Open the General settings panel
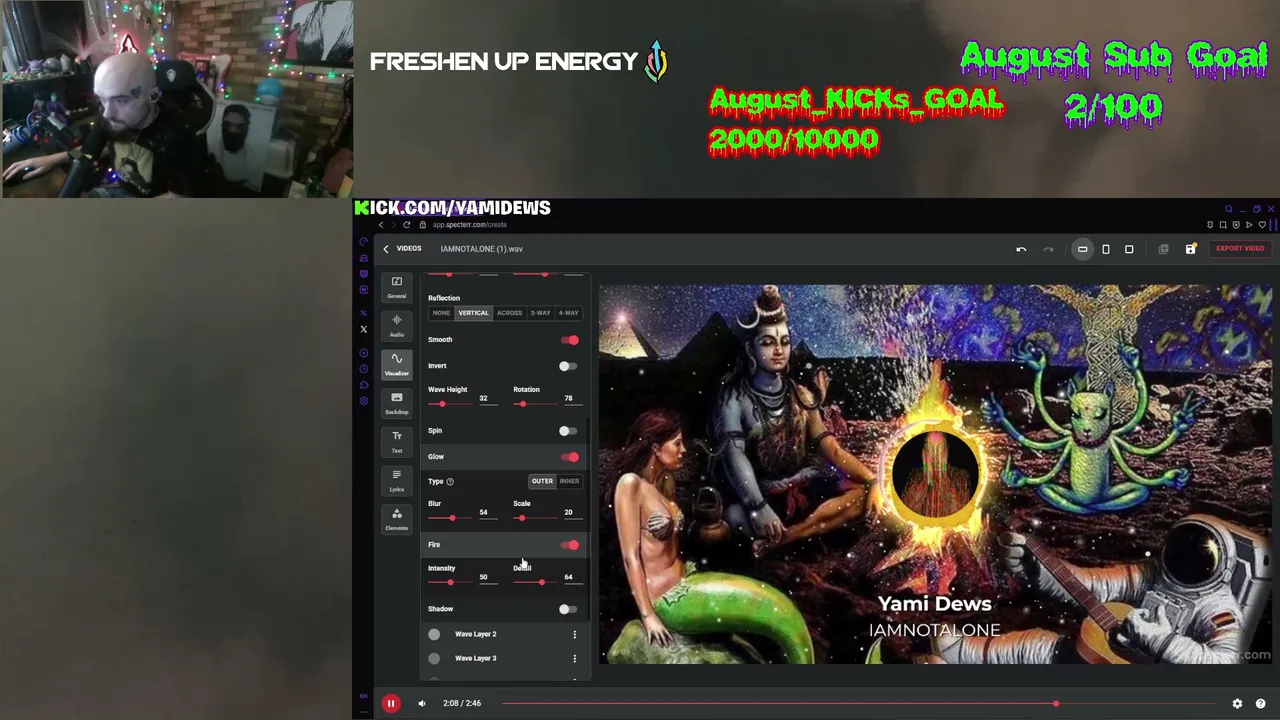This screenshot has height=720, width=1280. (397, 287)
